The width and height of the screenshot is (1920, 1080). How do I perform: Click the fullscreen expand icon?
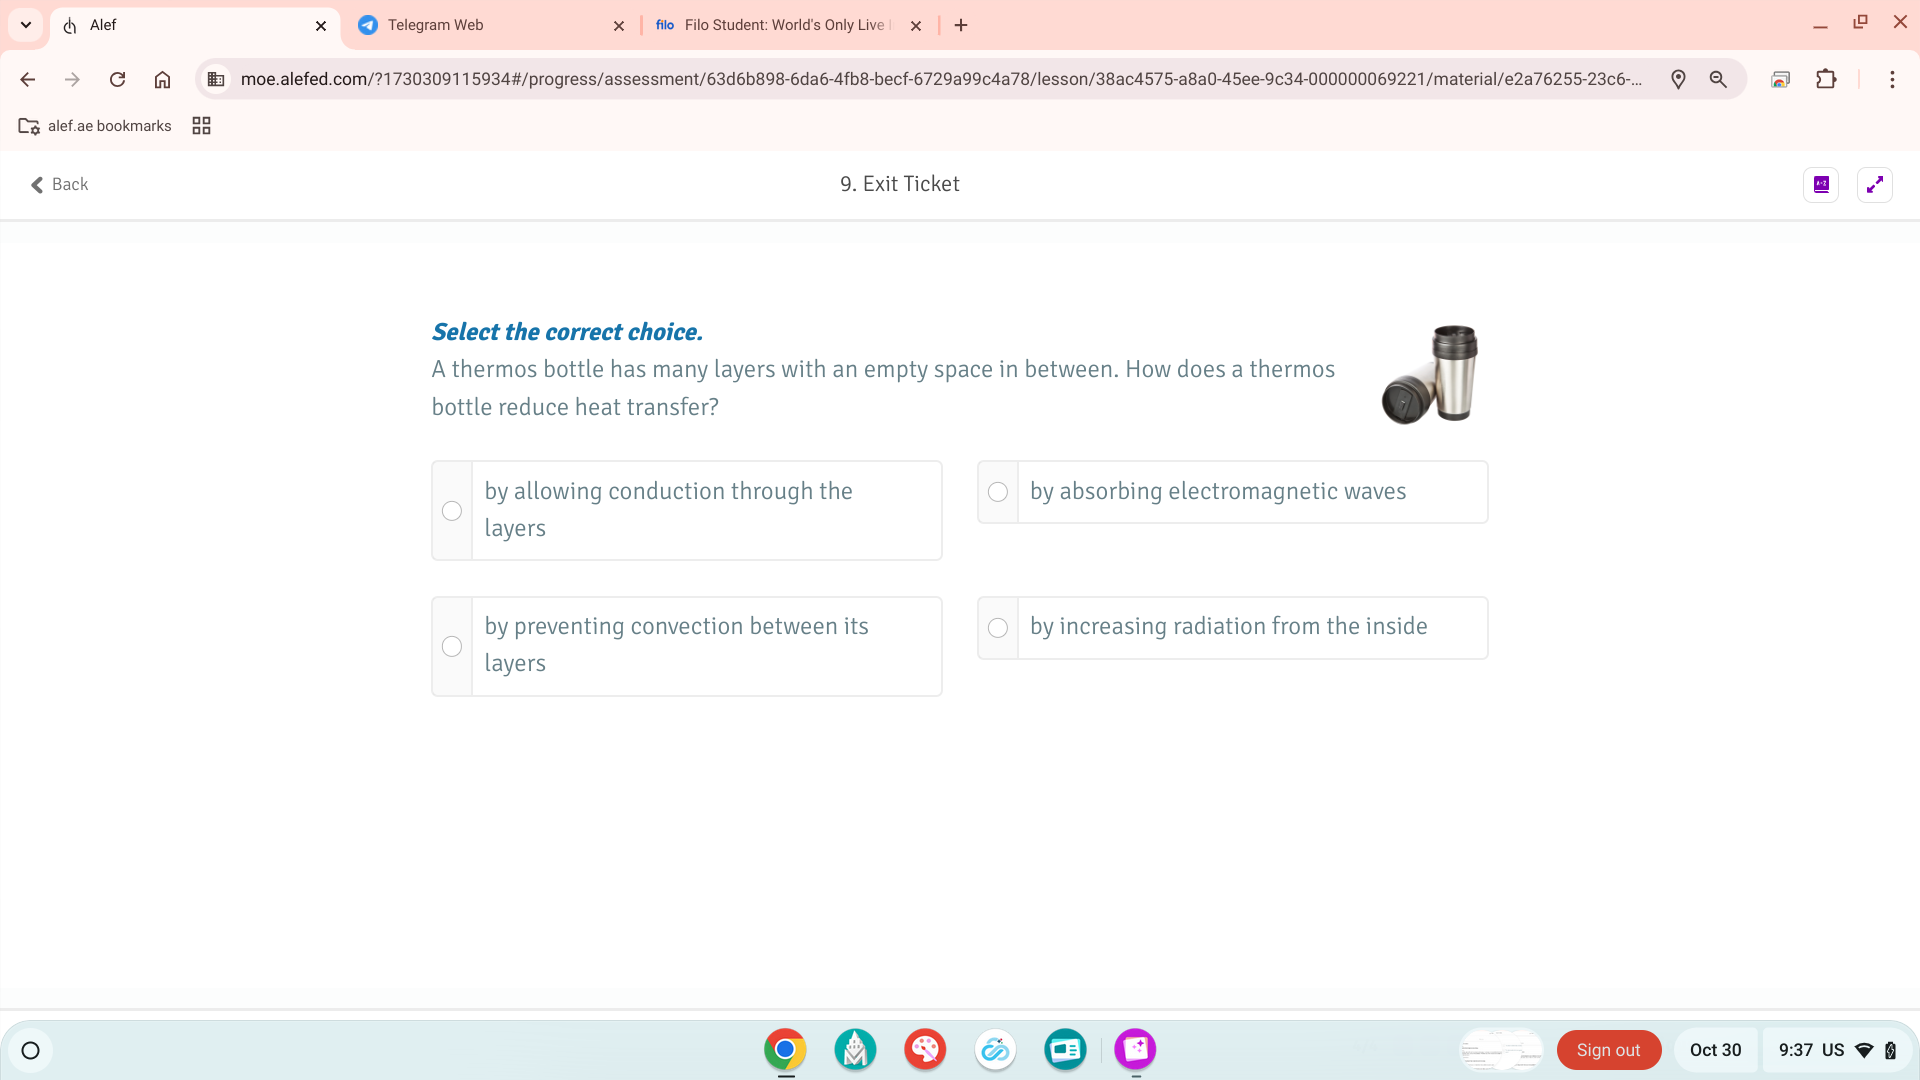click(1874, 184)
